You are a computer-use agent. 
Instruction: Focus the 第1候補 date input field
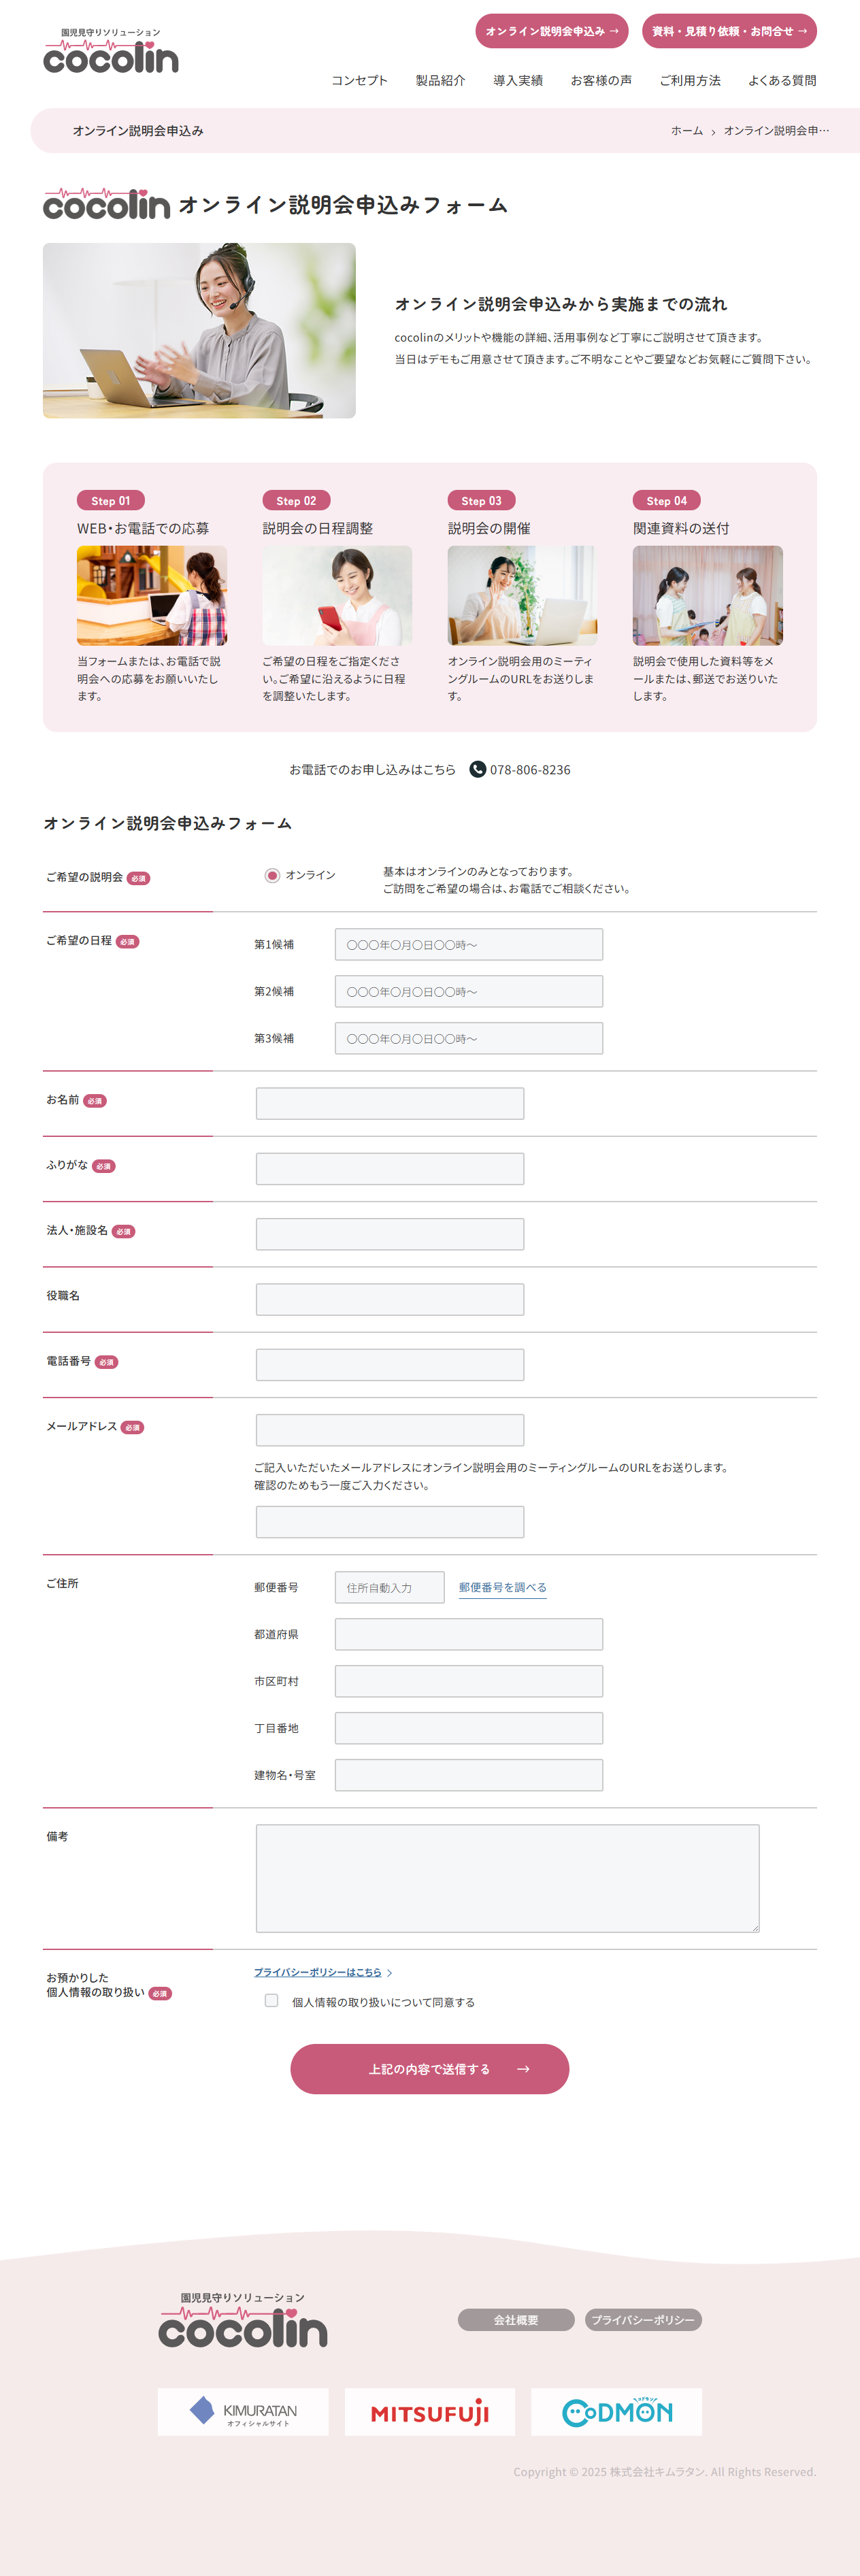469,944
